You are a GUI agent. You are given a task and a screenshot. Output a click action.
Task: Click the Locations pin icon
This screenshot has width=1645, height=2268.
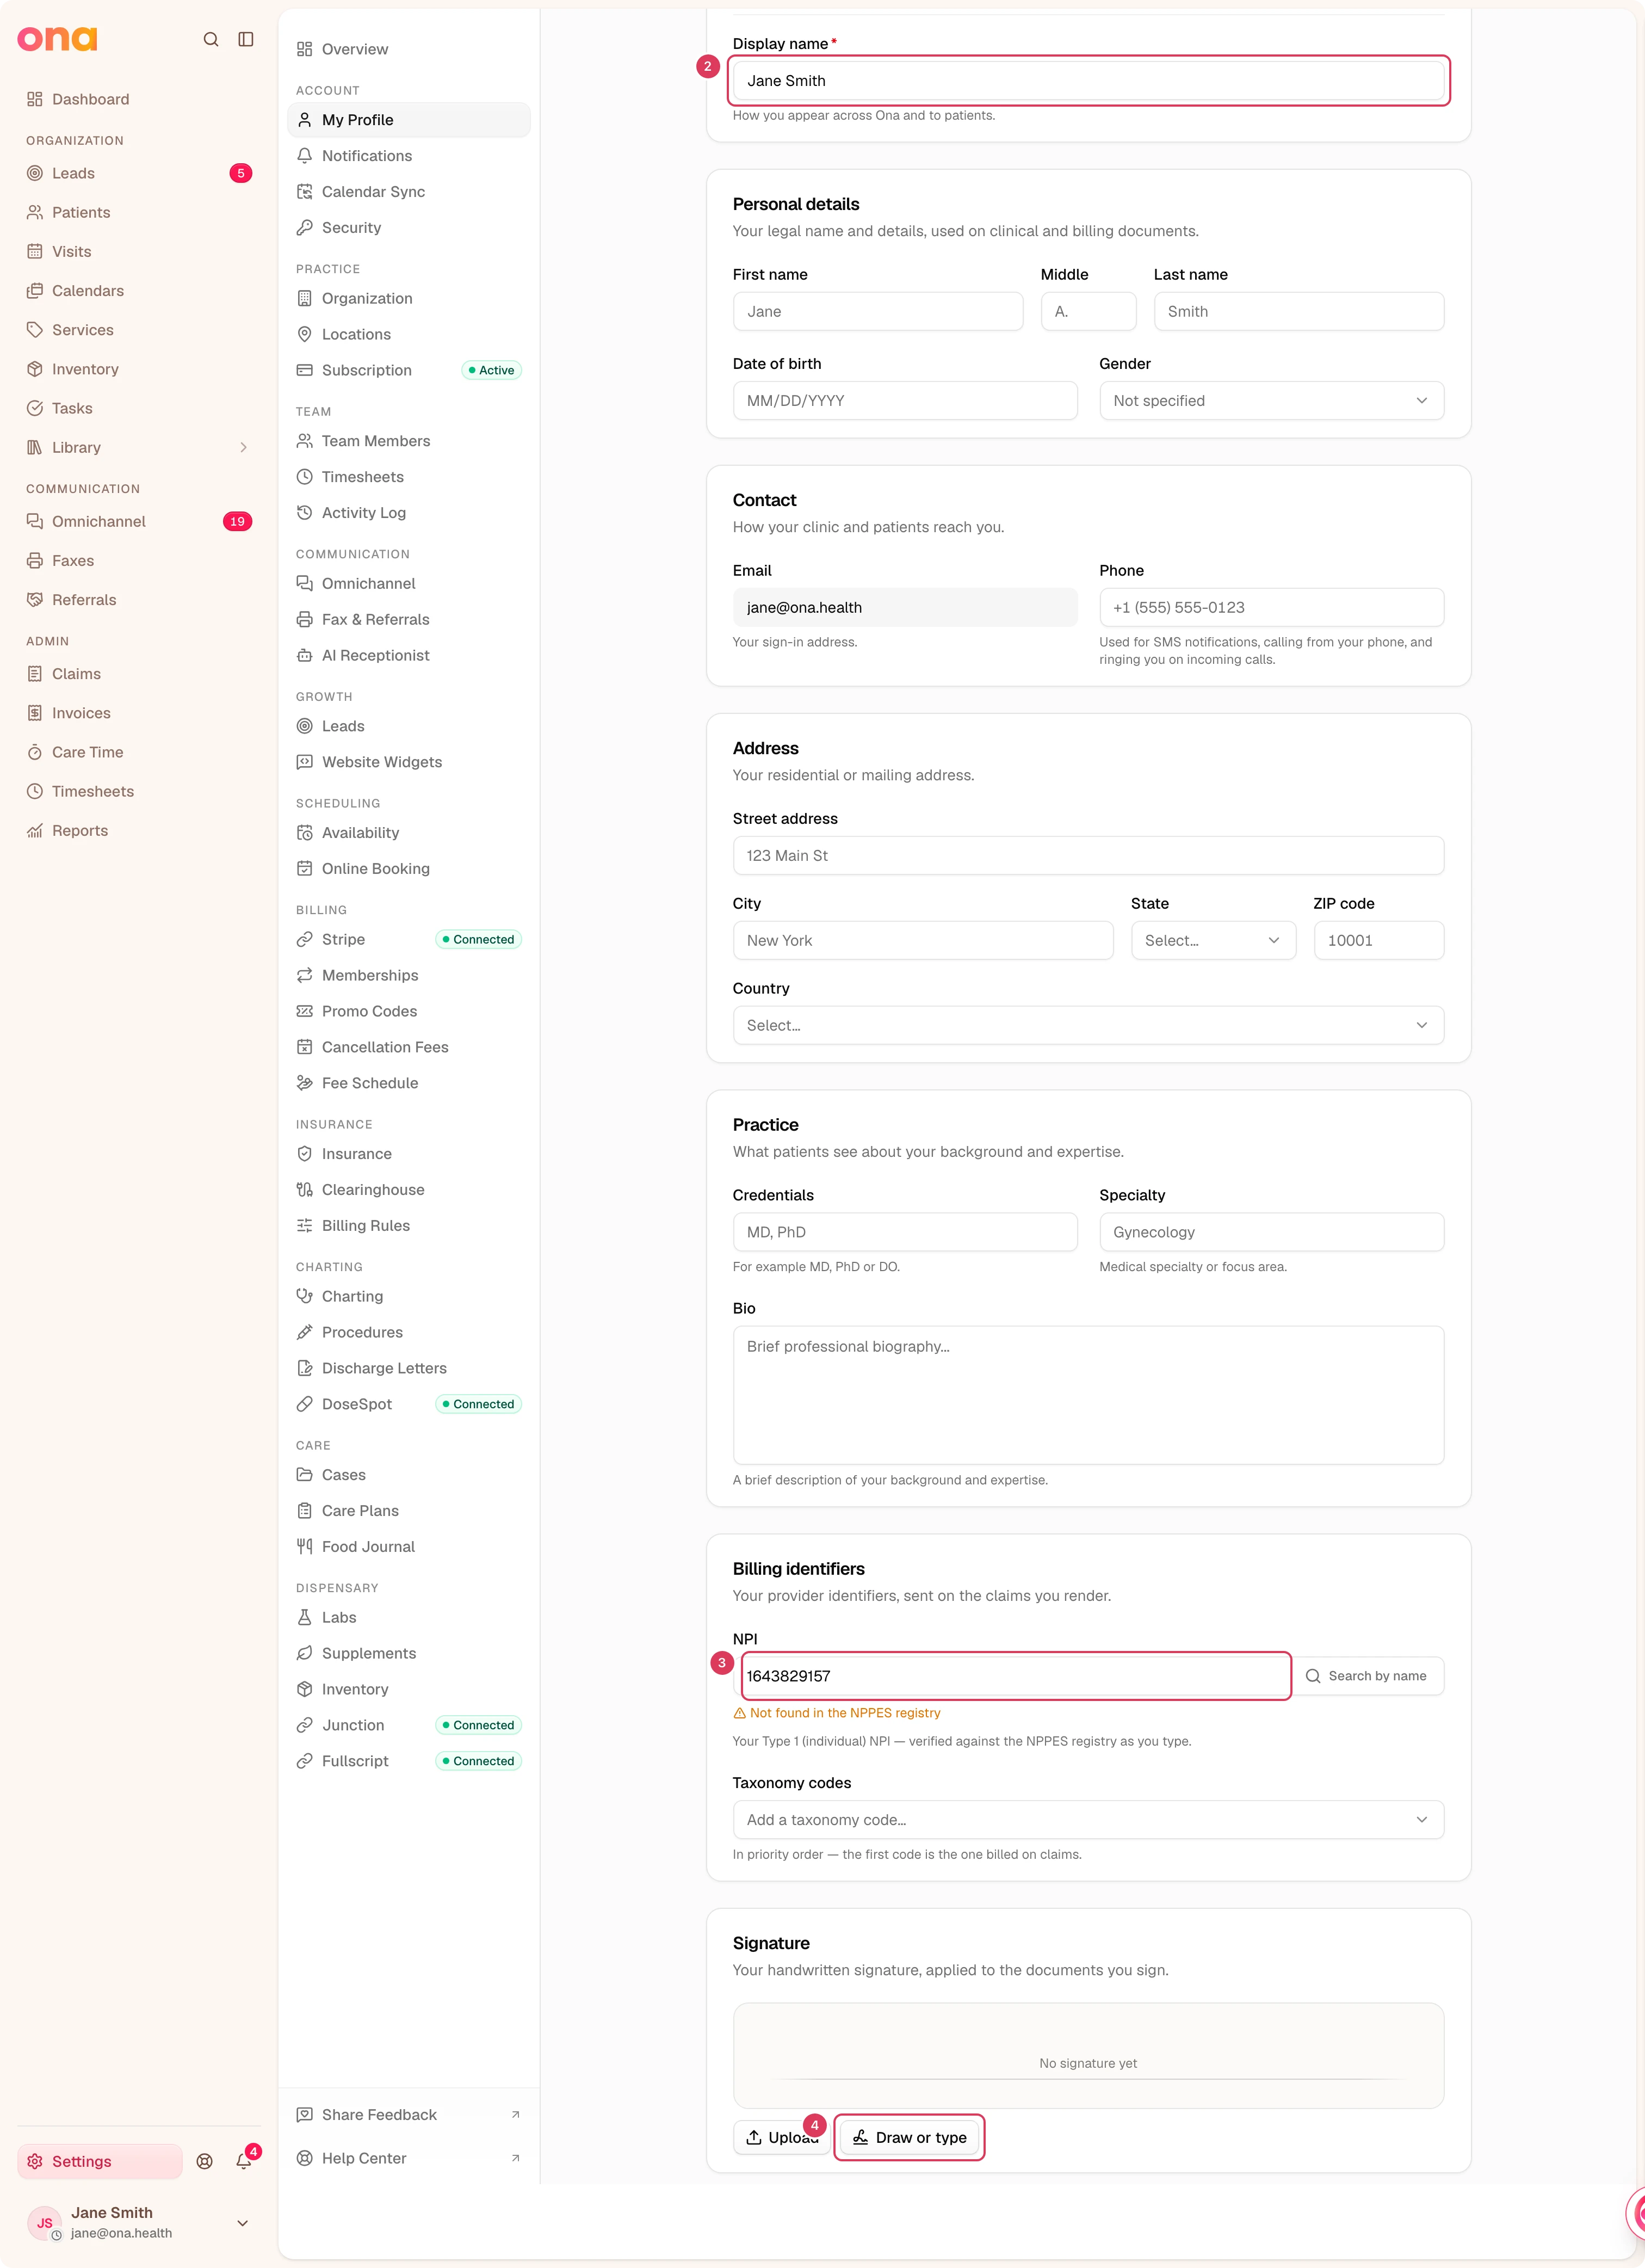[x=305, y=334]
